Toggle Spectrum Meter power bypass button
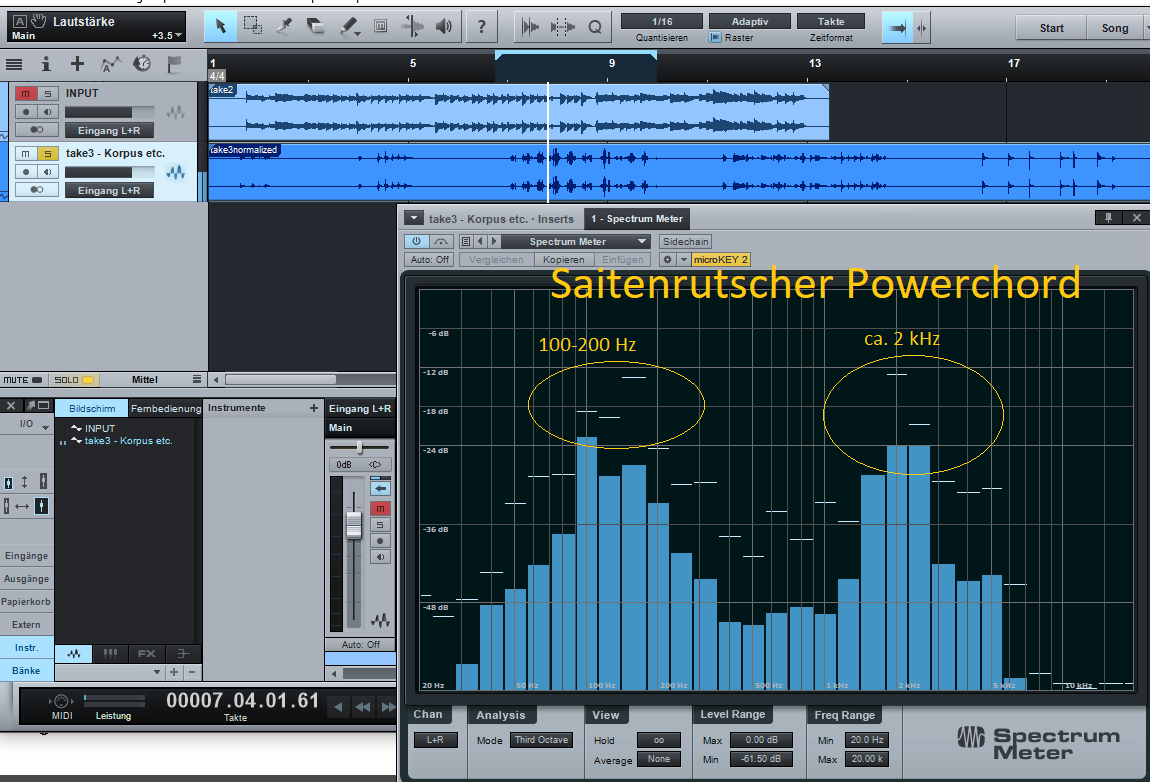Image resolution: width=1150 pixels, height=782 pixels. coord(416,241)
